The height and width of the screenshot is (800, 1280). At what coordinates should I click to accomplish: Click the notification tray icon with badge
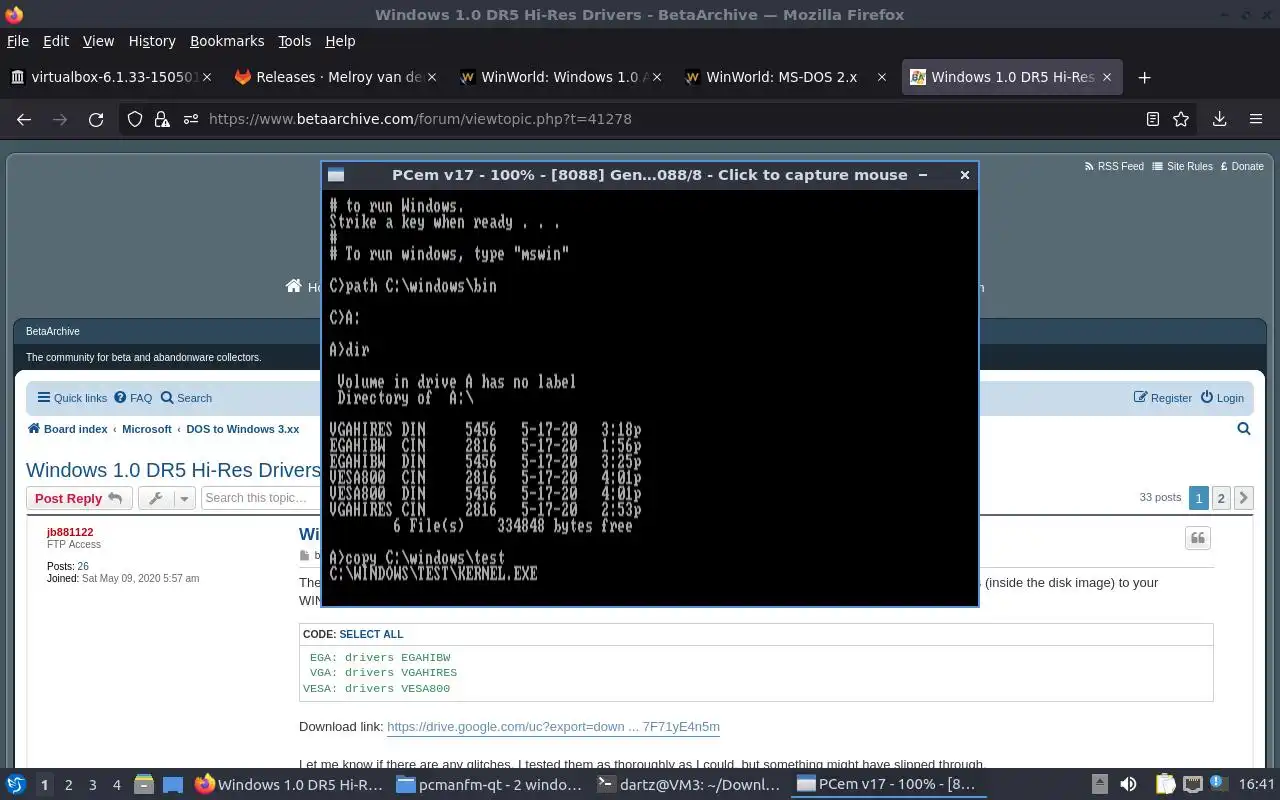coord(1220,785)
